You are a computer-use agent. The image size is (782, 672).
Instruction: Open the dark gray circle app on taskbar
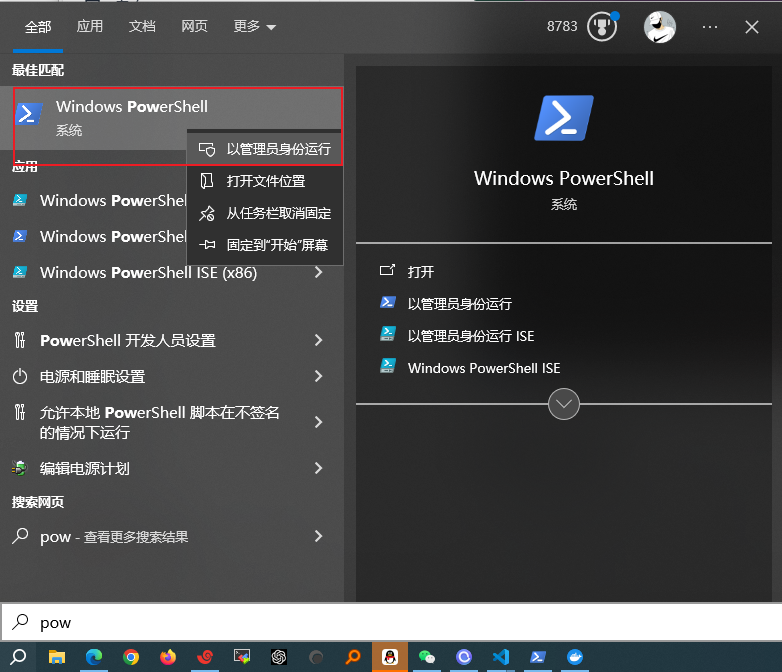316,657
